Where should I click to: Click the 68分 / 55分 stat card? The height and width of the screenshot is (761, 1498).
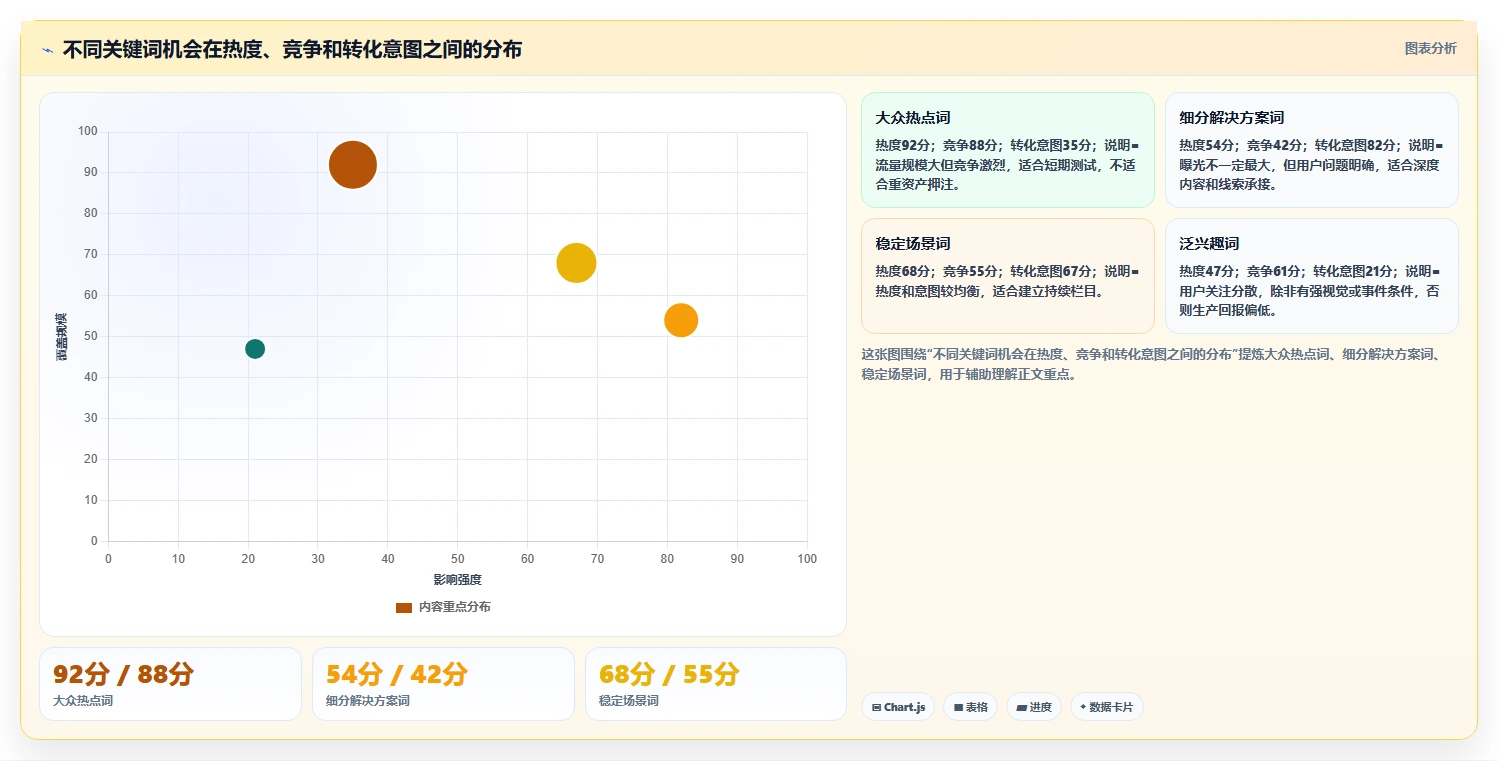pyautogui.click(x=716, y=684)
